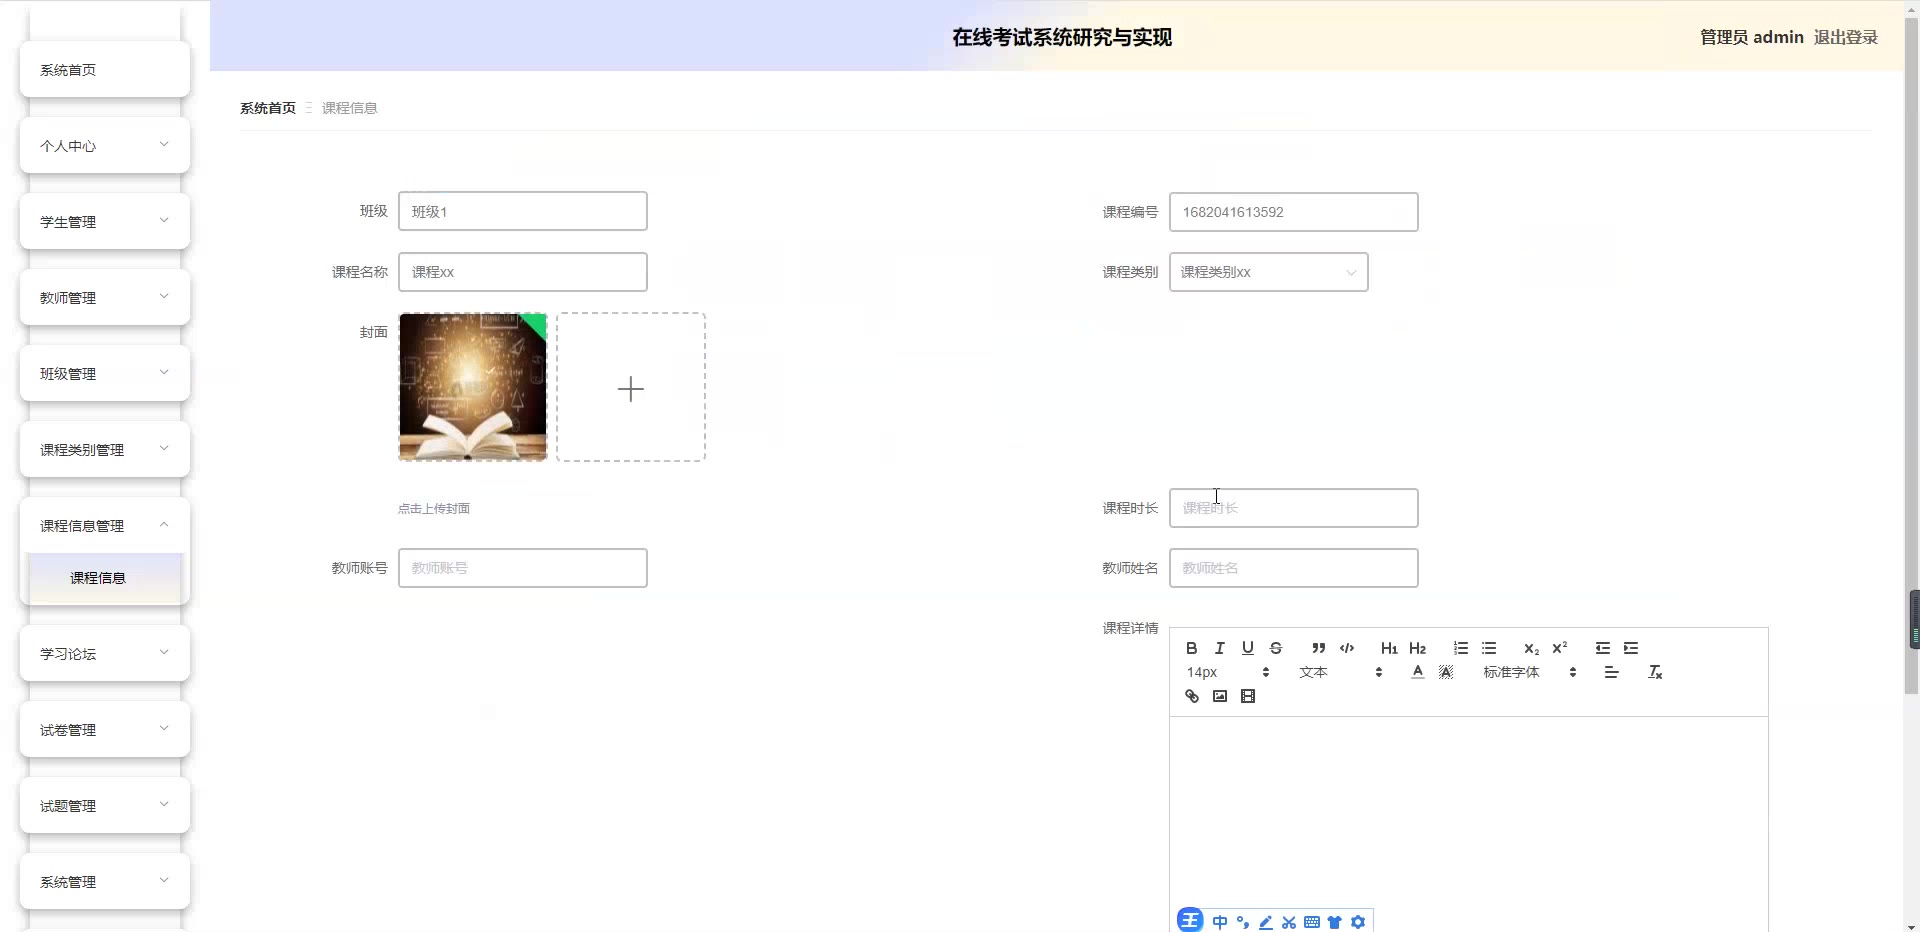This screenshot has height=932, width=1920.
Task: Click the plus box to upload a cover
Action: (631, 387)
